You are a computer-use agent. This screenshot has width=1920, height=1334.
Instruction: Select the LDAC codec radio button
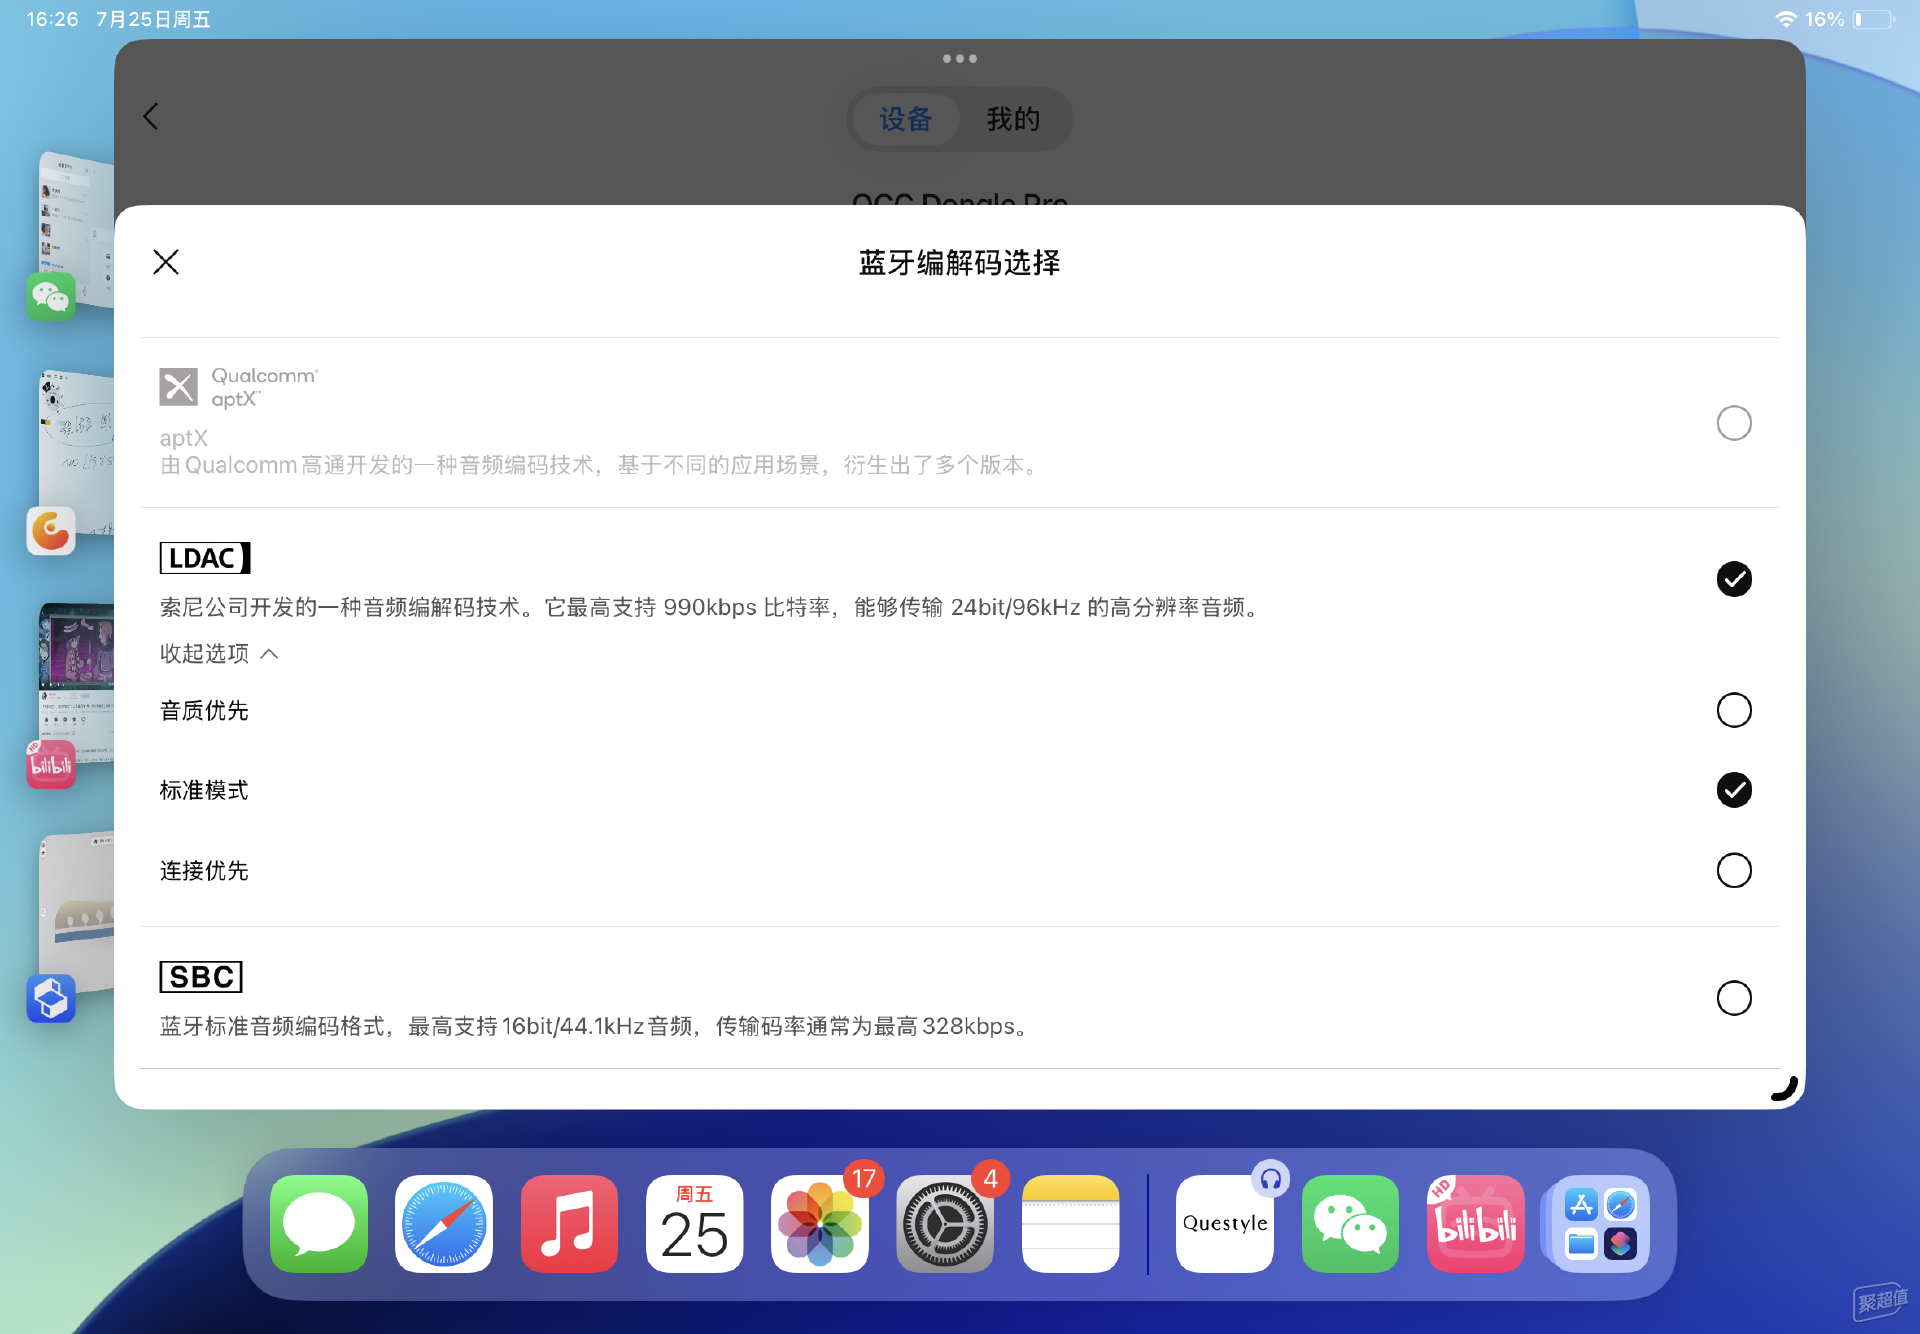point(1734,579)
